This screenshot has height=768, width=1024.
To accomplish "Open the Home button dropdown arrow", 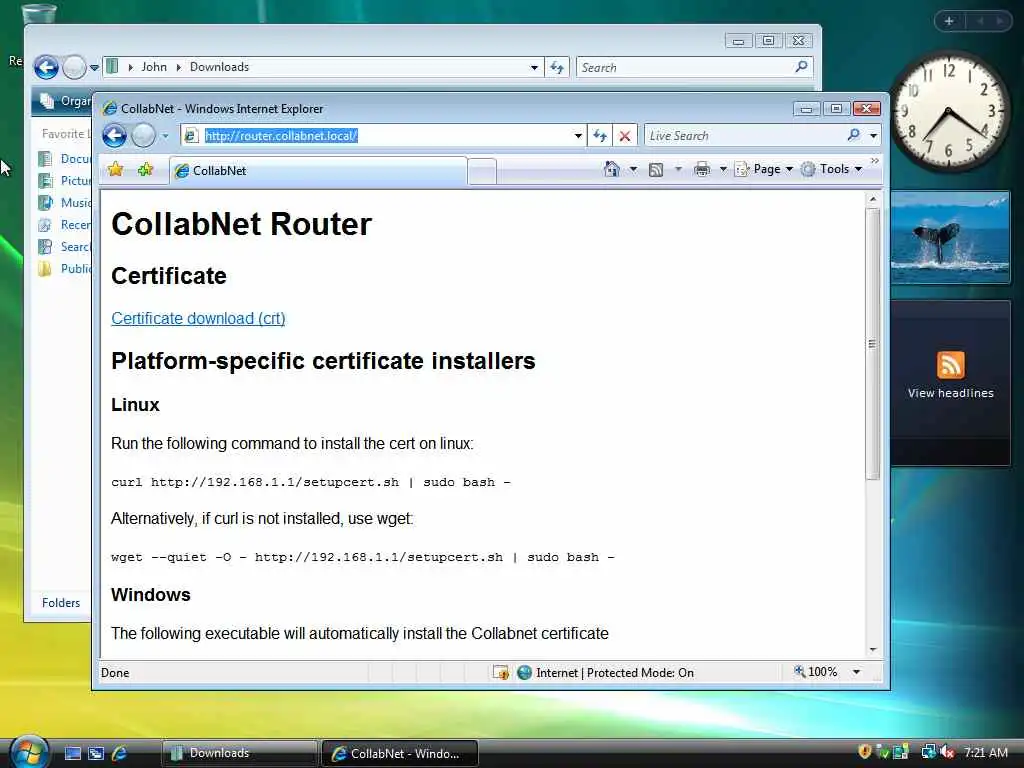I will (633, 170).
